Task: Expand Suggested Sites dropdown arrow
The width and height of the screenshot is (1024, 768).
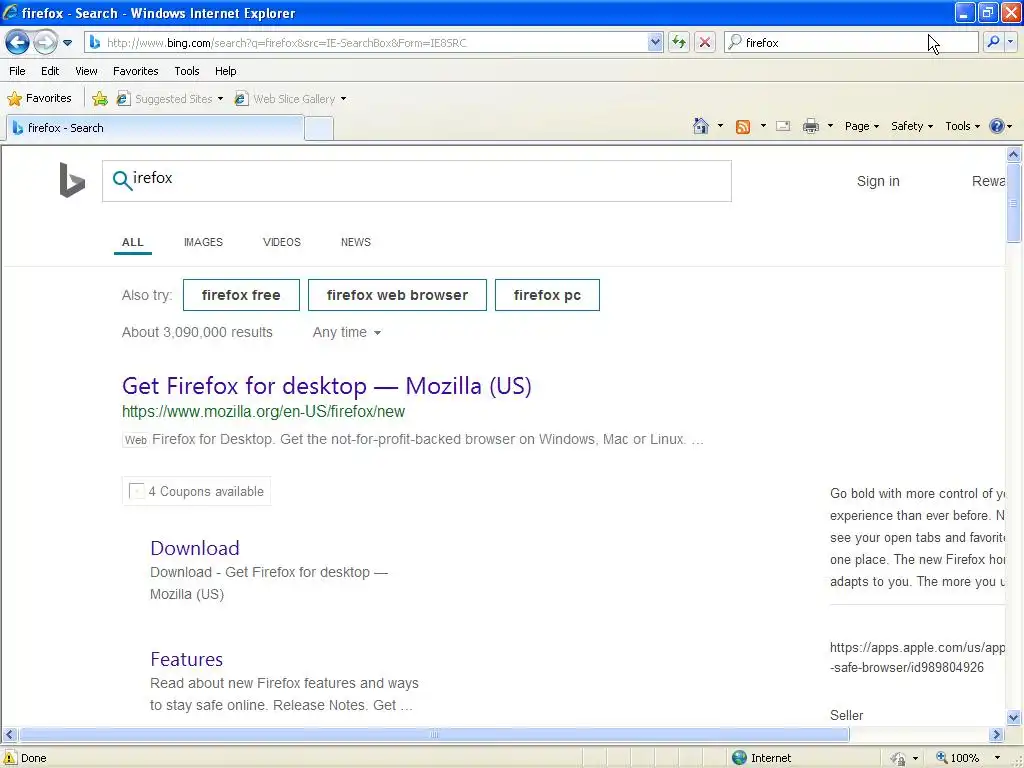Action: click(220, 99)
